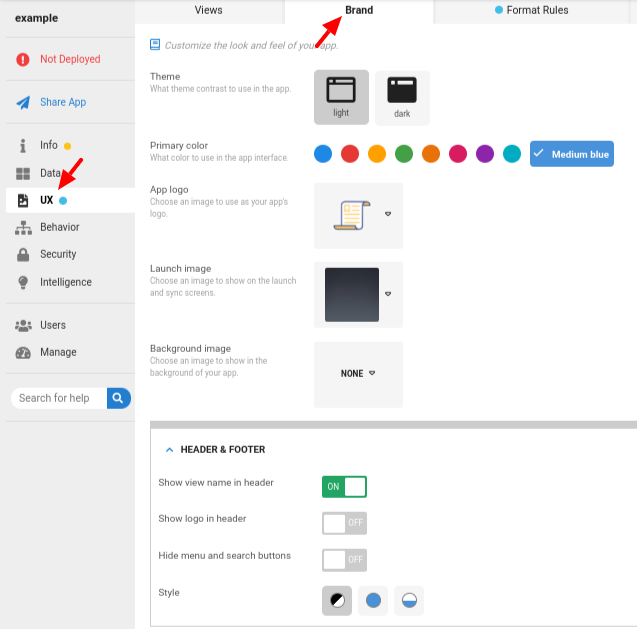Click the Share App link
637x629 pixels.
click(63, 102)
